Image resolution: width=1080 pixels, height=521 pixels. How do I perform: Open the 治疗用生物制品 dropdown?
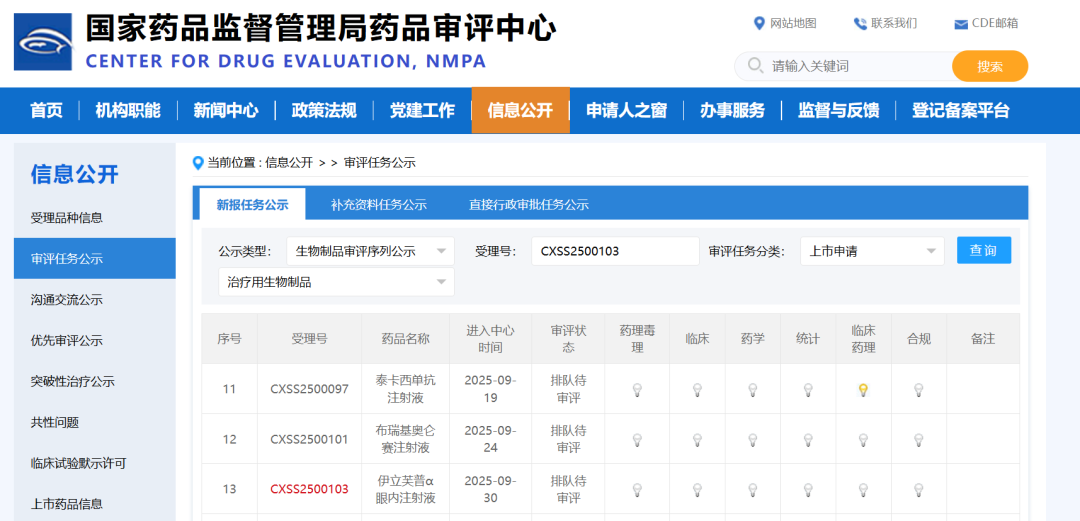coord(336,282)
